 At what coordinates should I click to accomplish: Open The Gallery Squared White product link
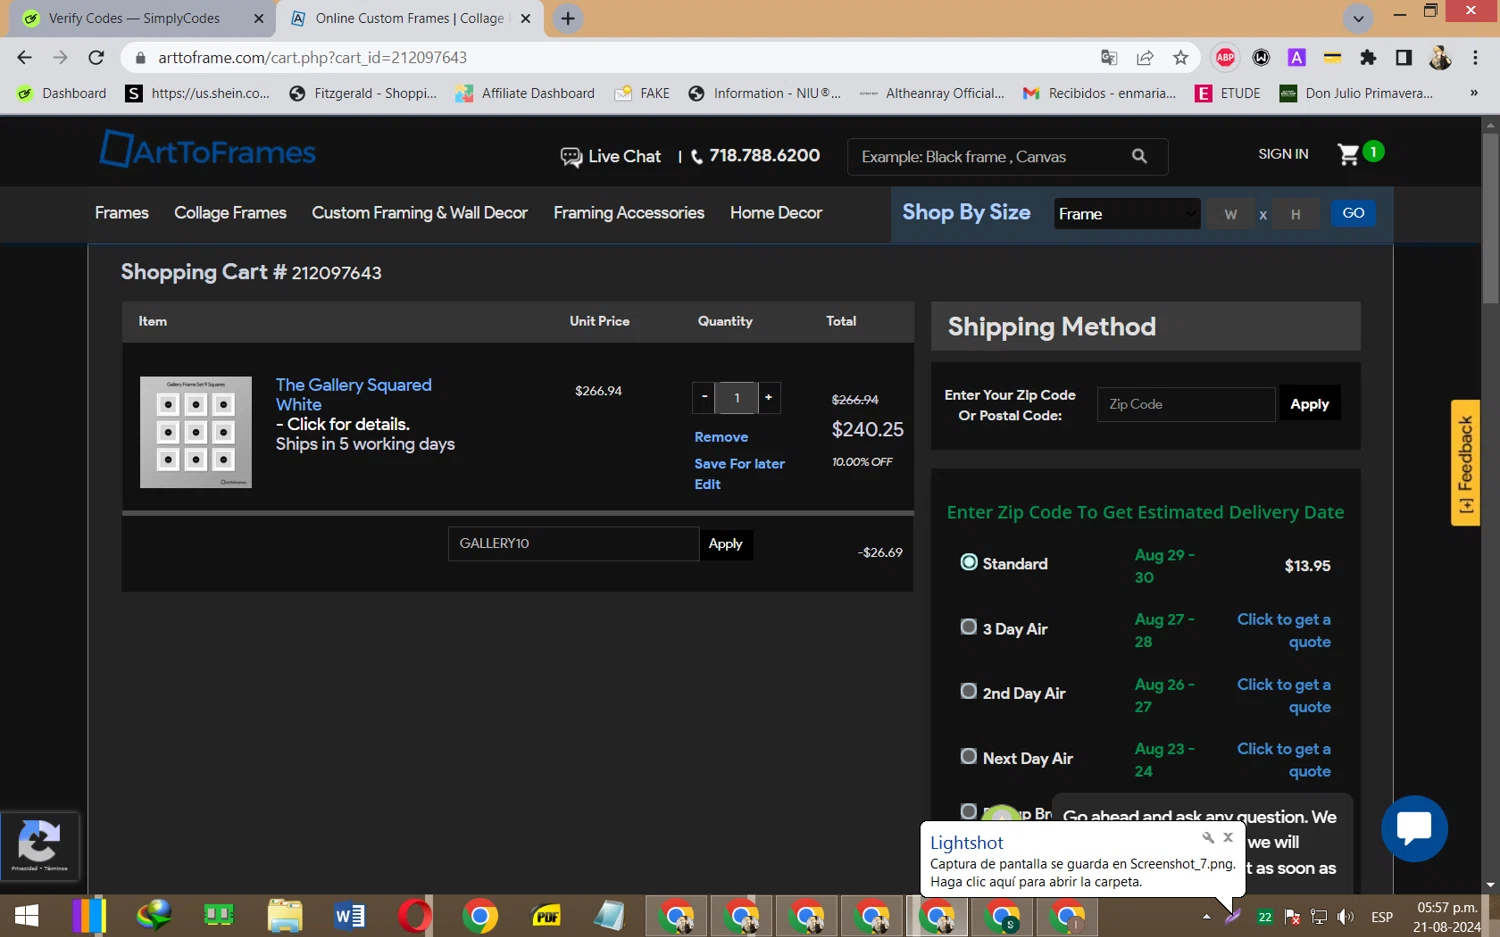354,394
